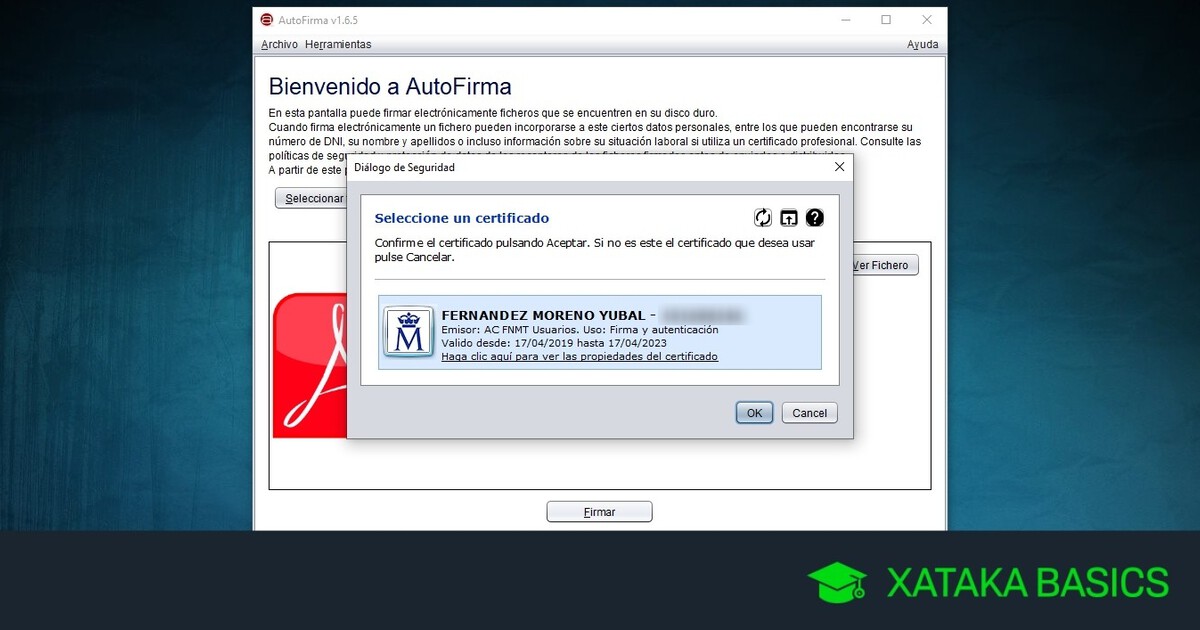Open the certificate properties link
This screenshot has height=630, width=1200.
(579, 357)
